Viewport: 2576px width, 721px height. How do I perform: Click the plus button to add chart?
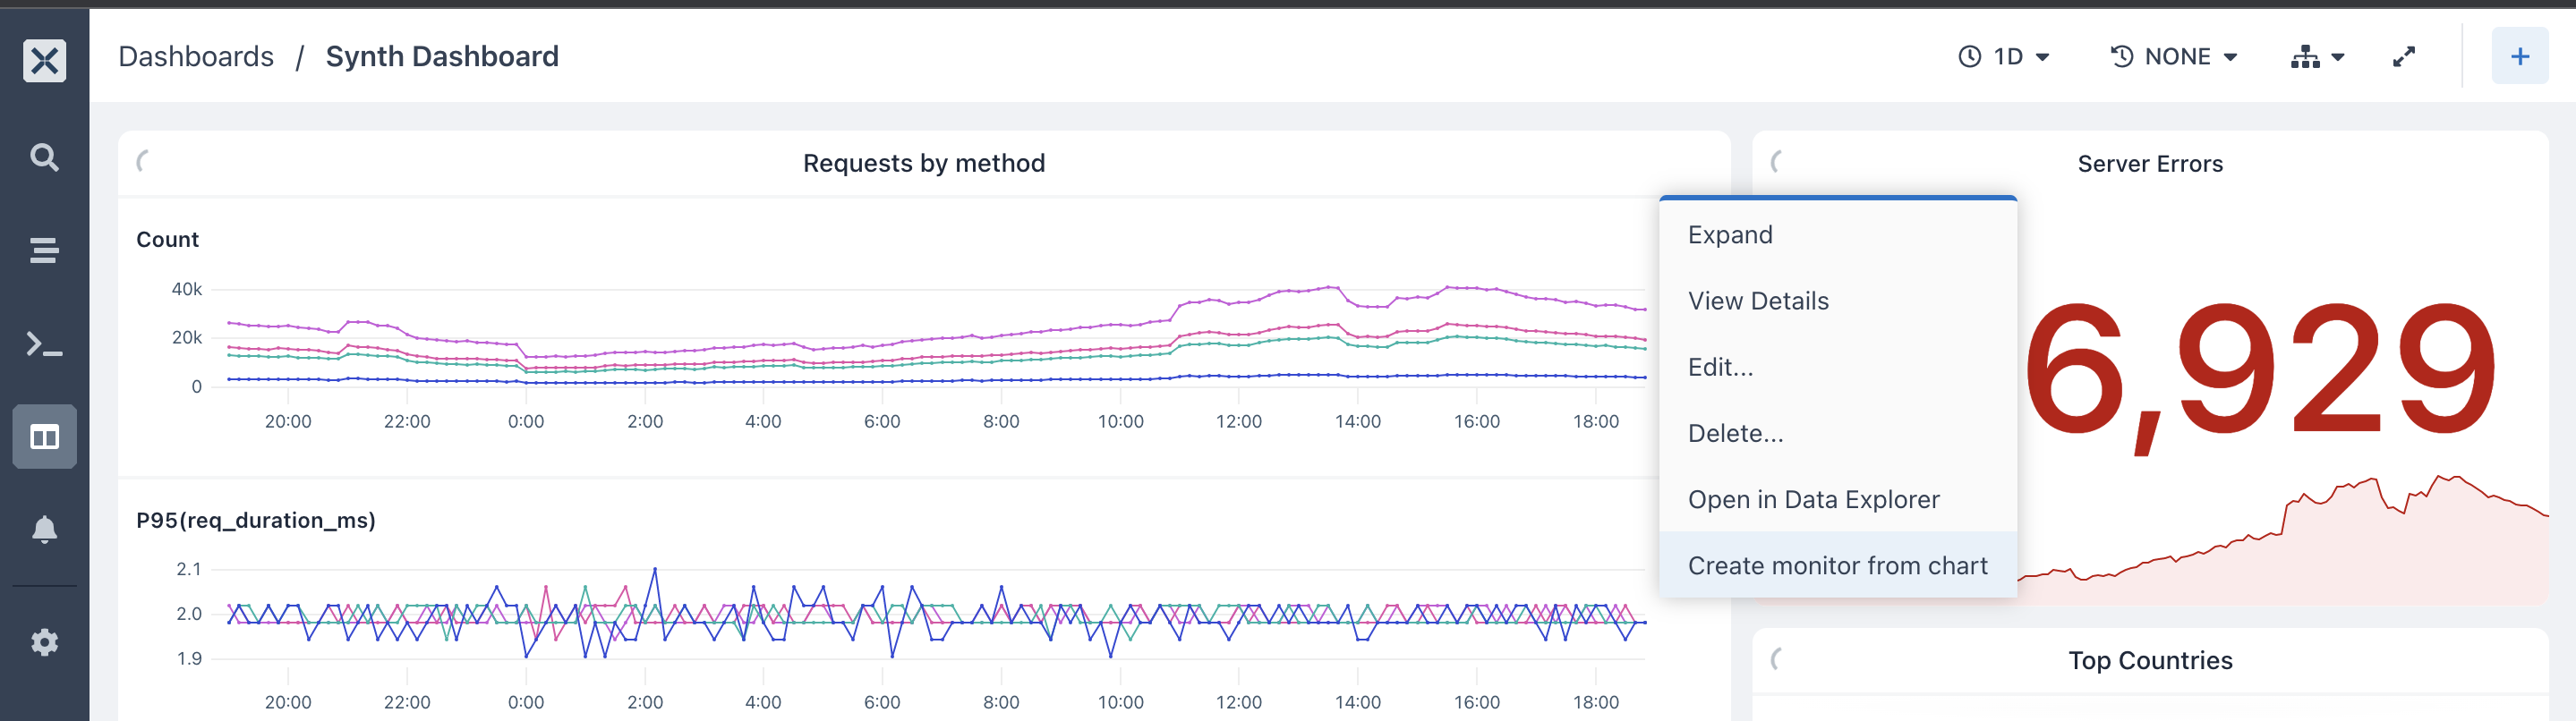[x=2519, y=56]
